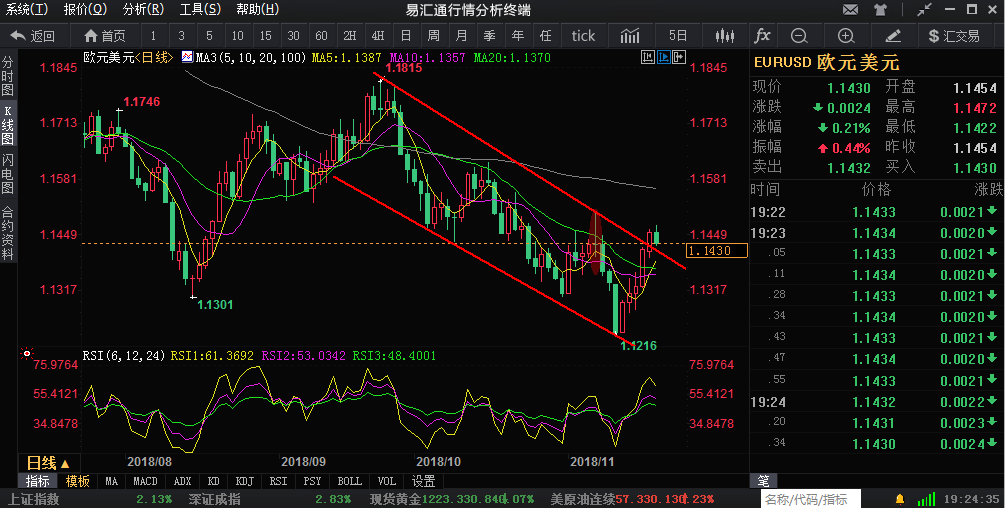1005x508 pixels.
Task: Select the 分时图 side panel tab
Action: tap(8, 76)
